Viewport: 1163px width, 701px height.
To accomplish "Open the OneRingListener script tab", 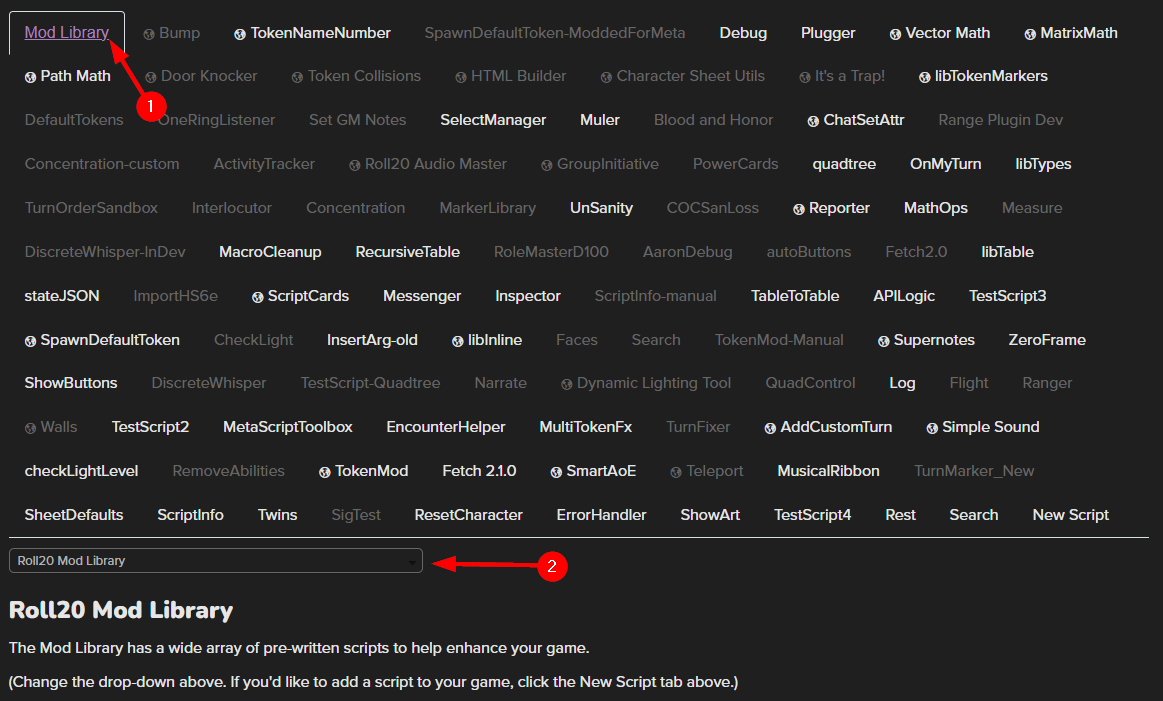I will (x=217, y=119).
